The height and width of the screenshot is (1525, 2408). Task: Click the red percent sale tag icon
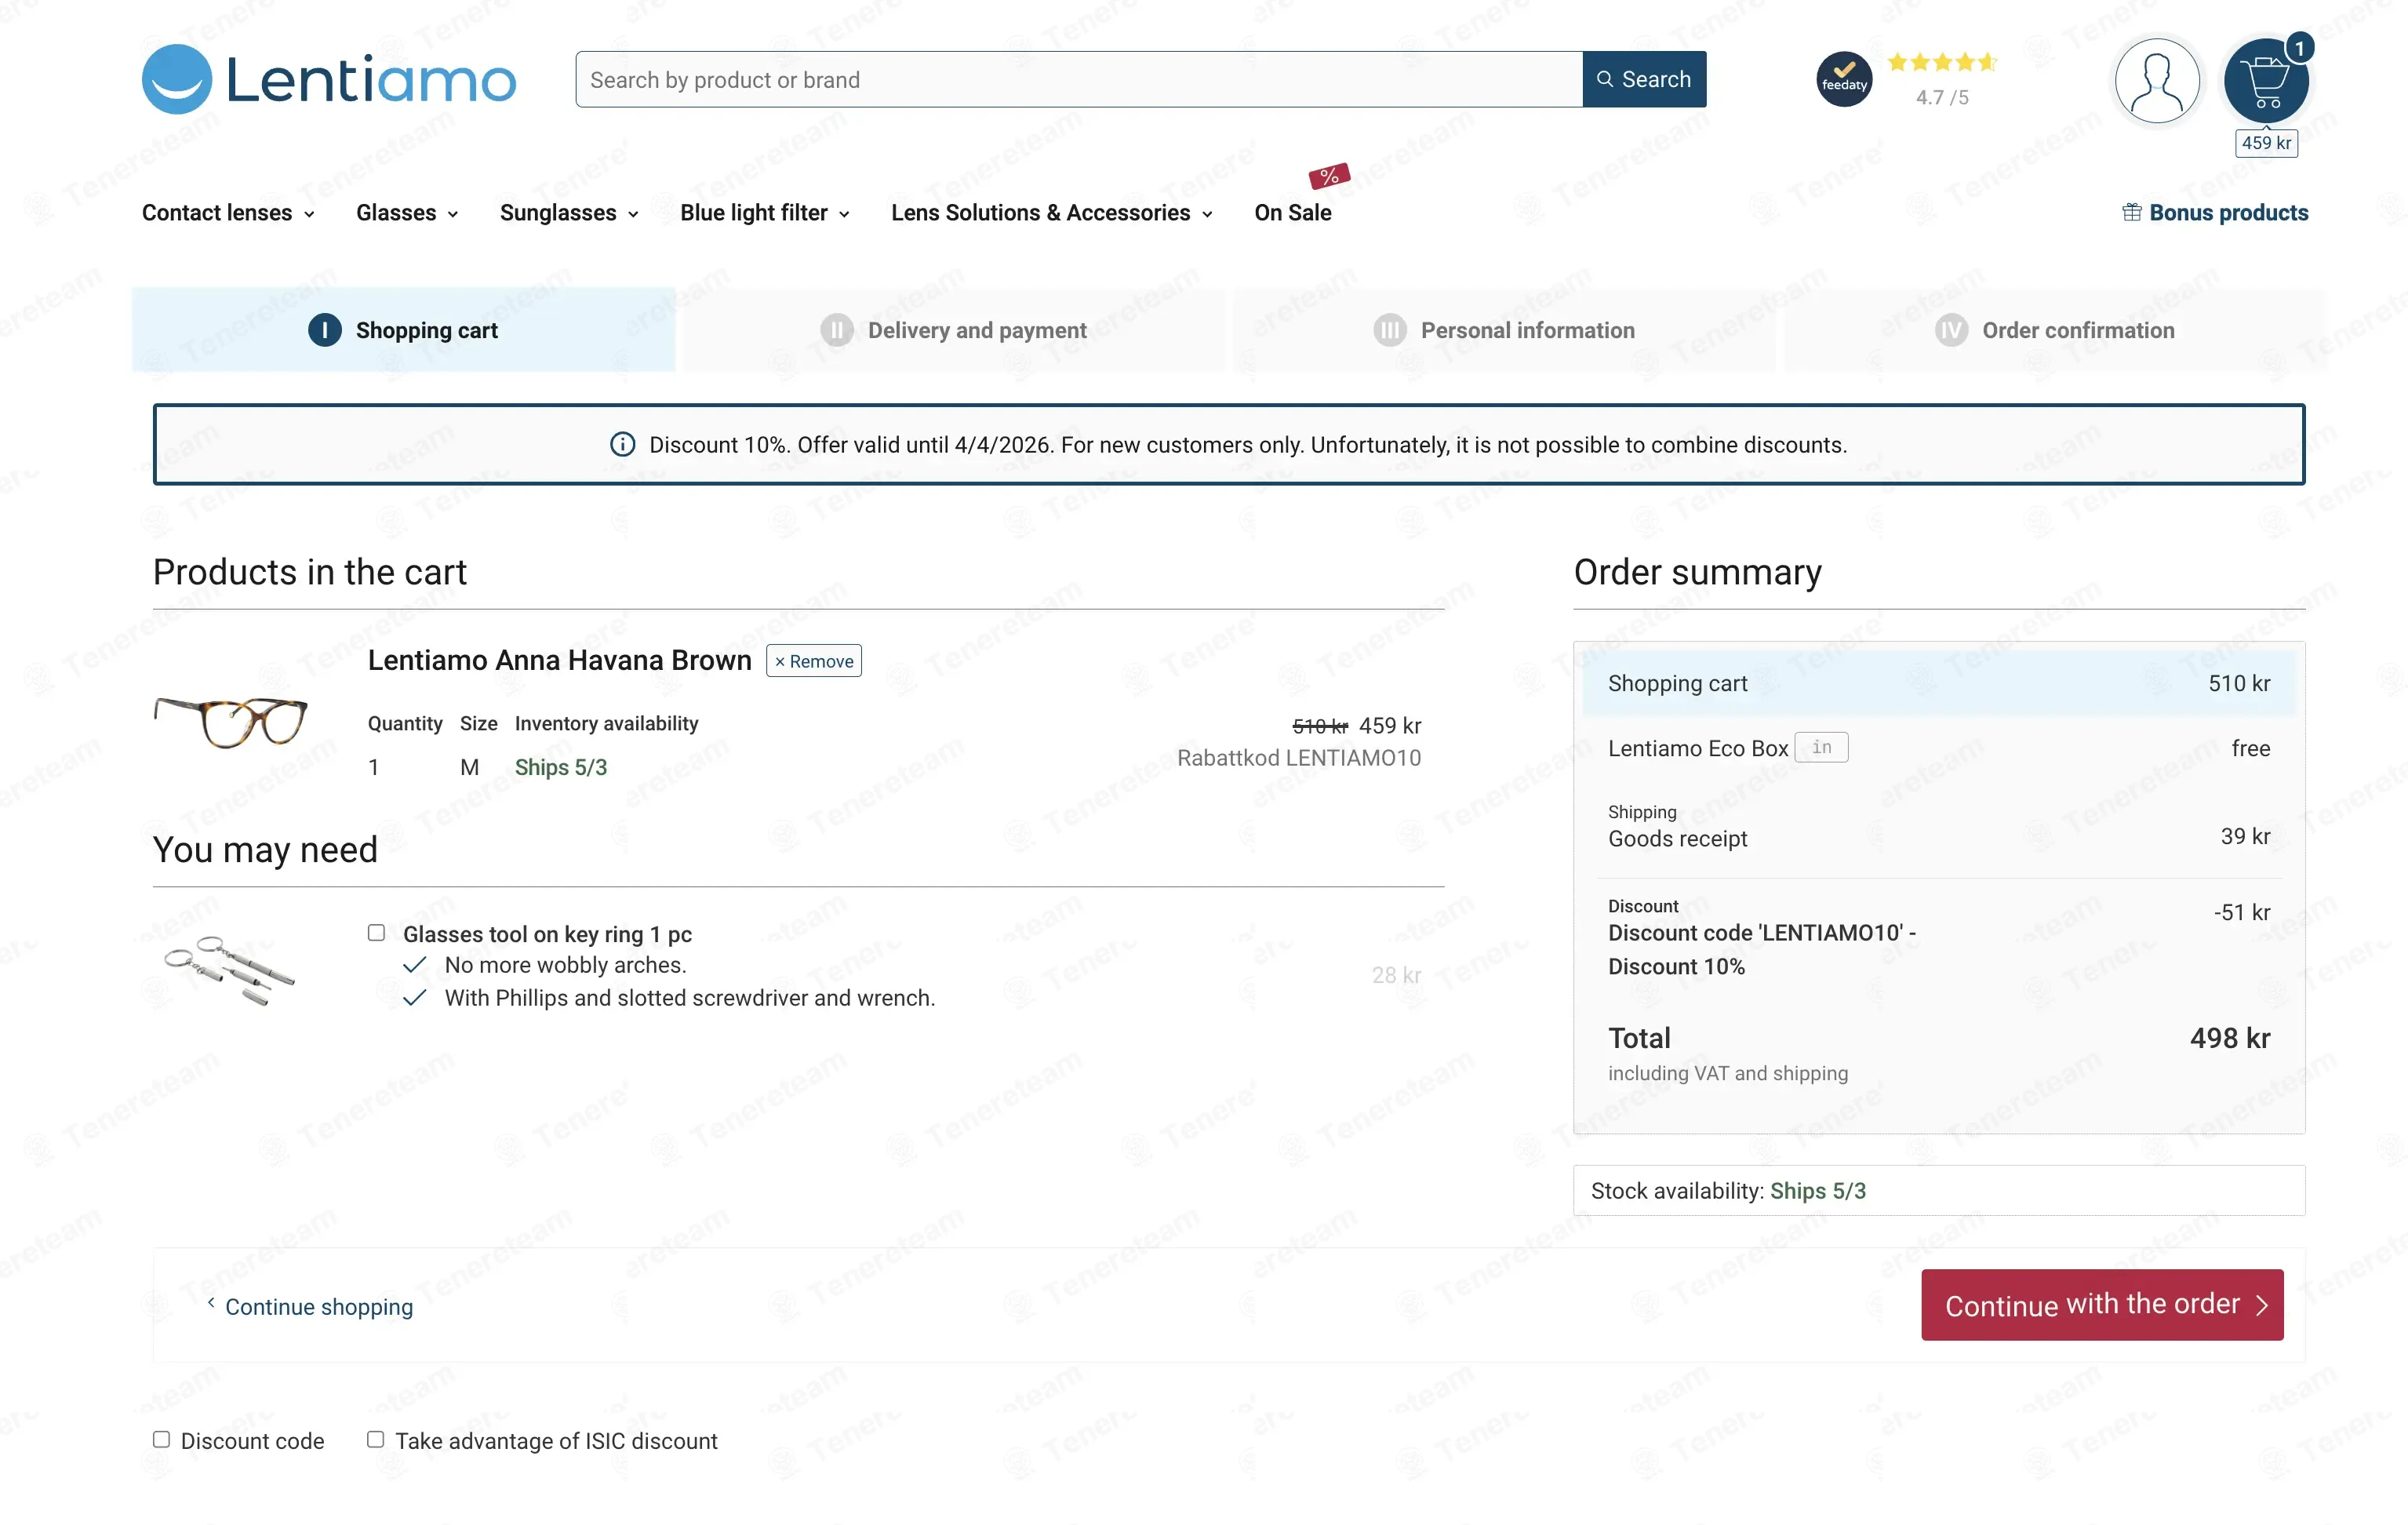pos(1329,176)
